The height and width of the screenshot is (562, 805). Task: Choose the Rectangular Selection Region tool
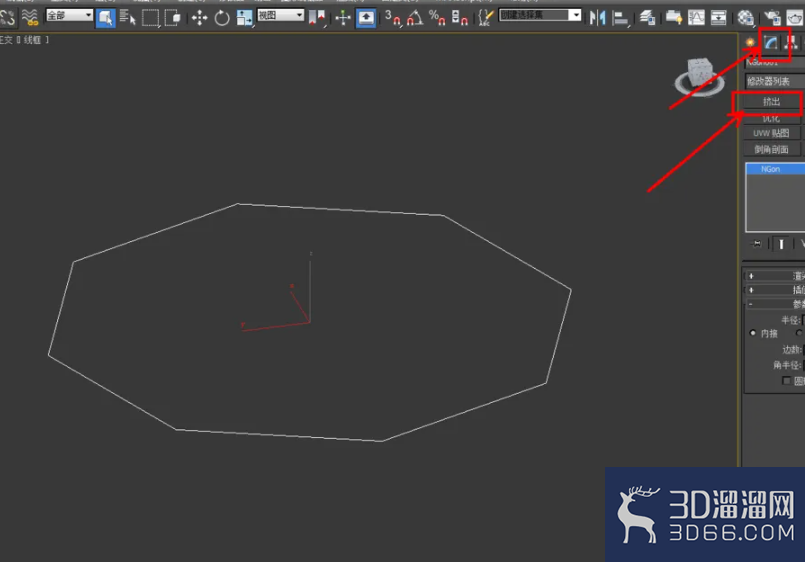click(150, 18)
